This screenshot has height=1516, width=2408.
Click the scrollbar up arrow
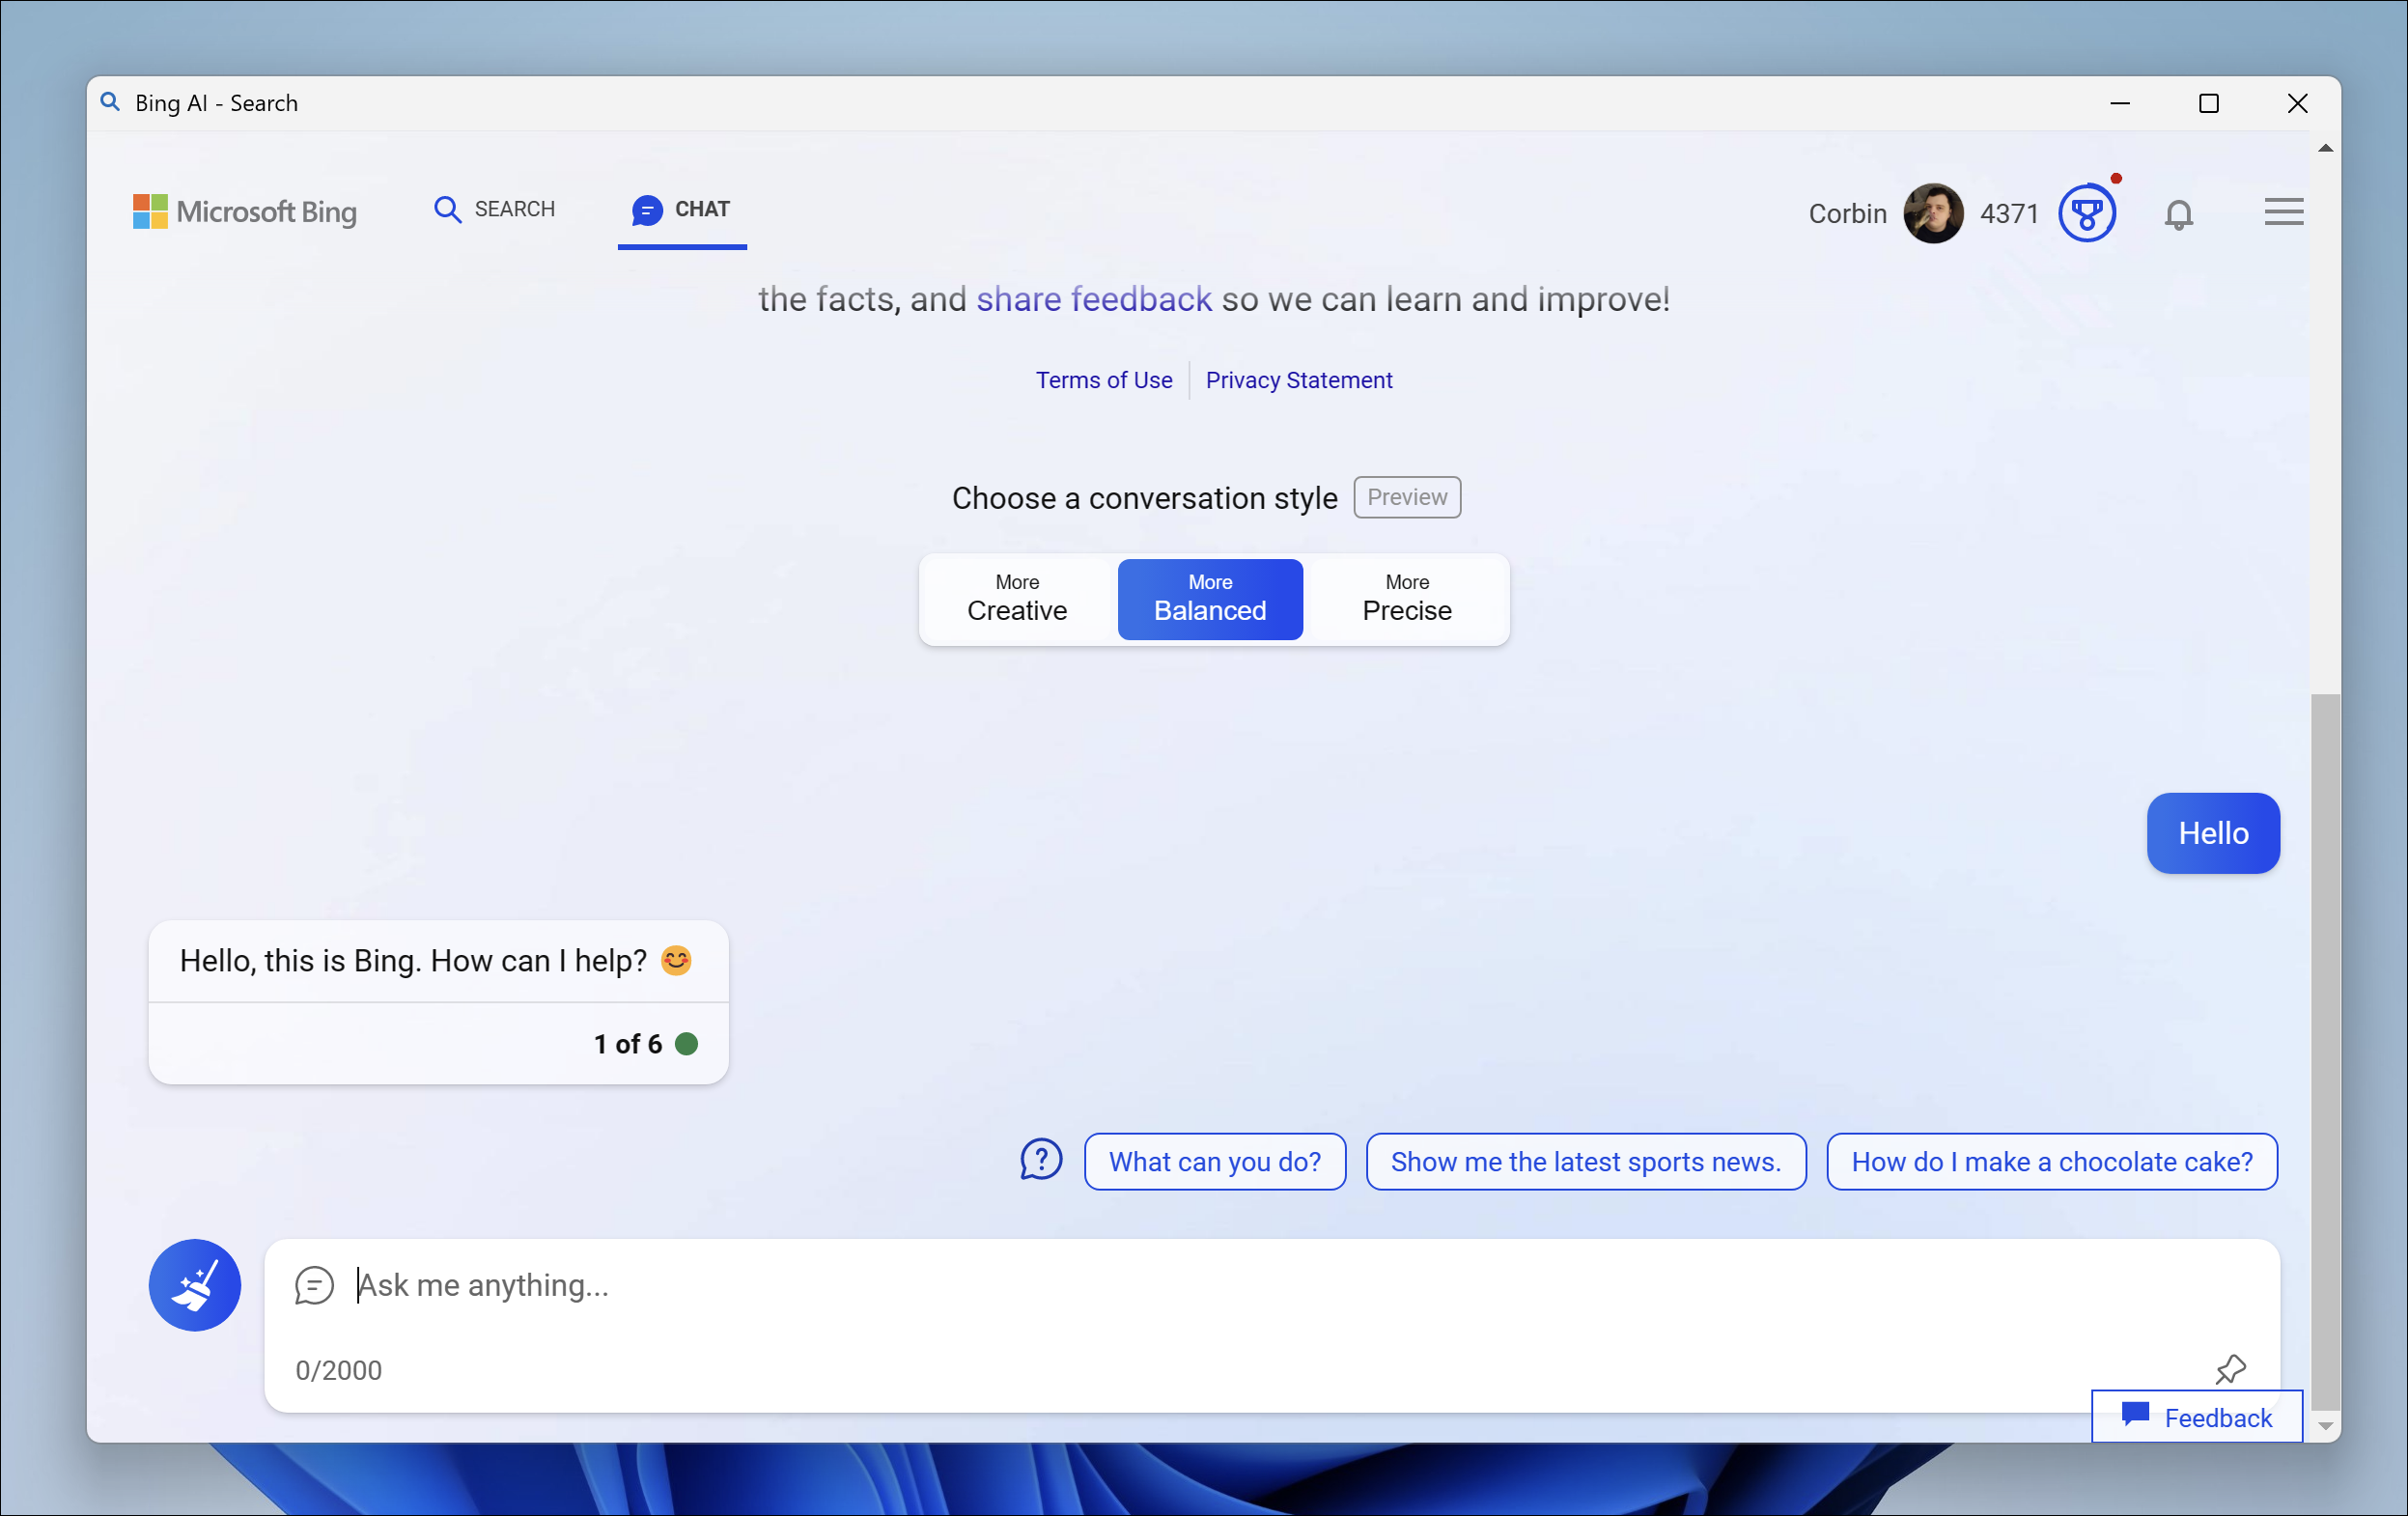[2325, 148]
